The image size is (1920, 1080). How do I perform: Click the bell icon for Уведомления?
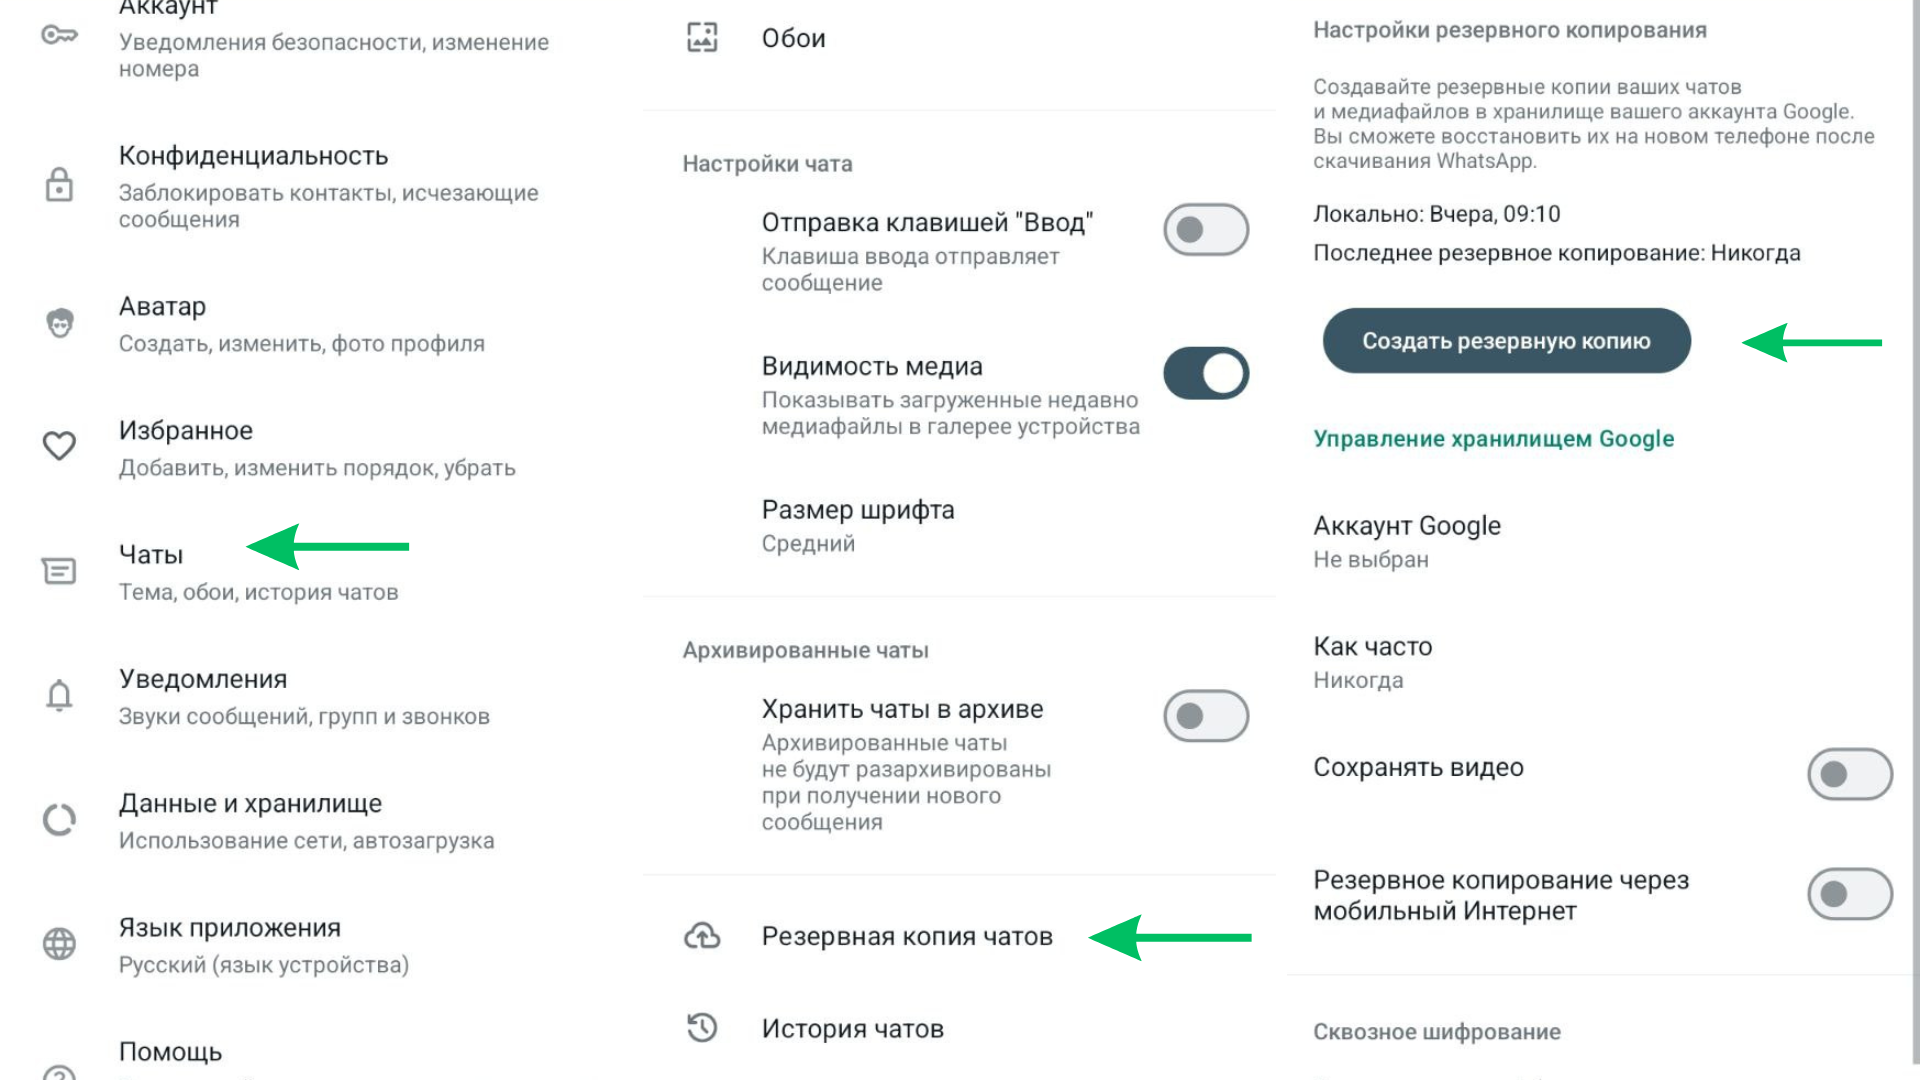pyautogui.click(x=59, y=695)
